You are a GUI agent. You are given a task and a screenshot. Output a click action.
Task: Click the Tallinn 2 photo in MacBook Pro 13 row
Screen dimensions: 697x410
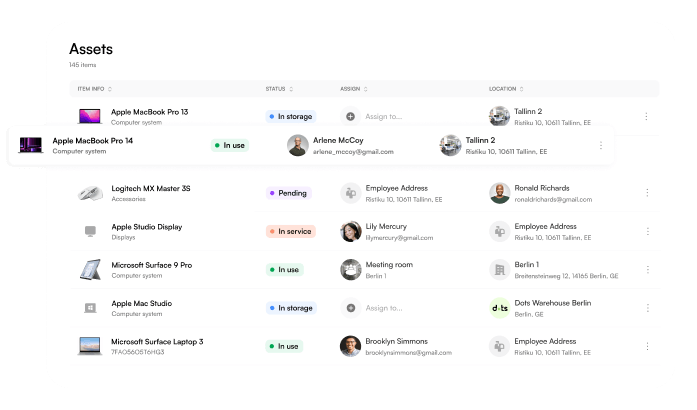(x=499, y=116)
